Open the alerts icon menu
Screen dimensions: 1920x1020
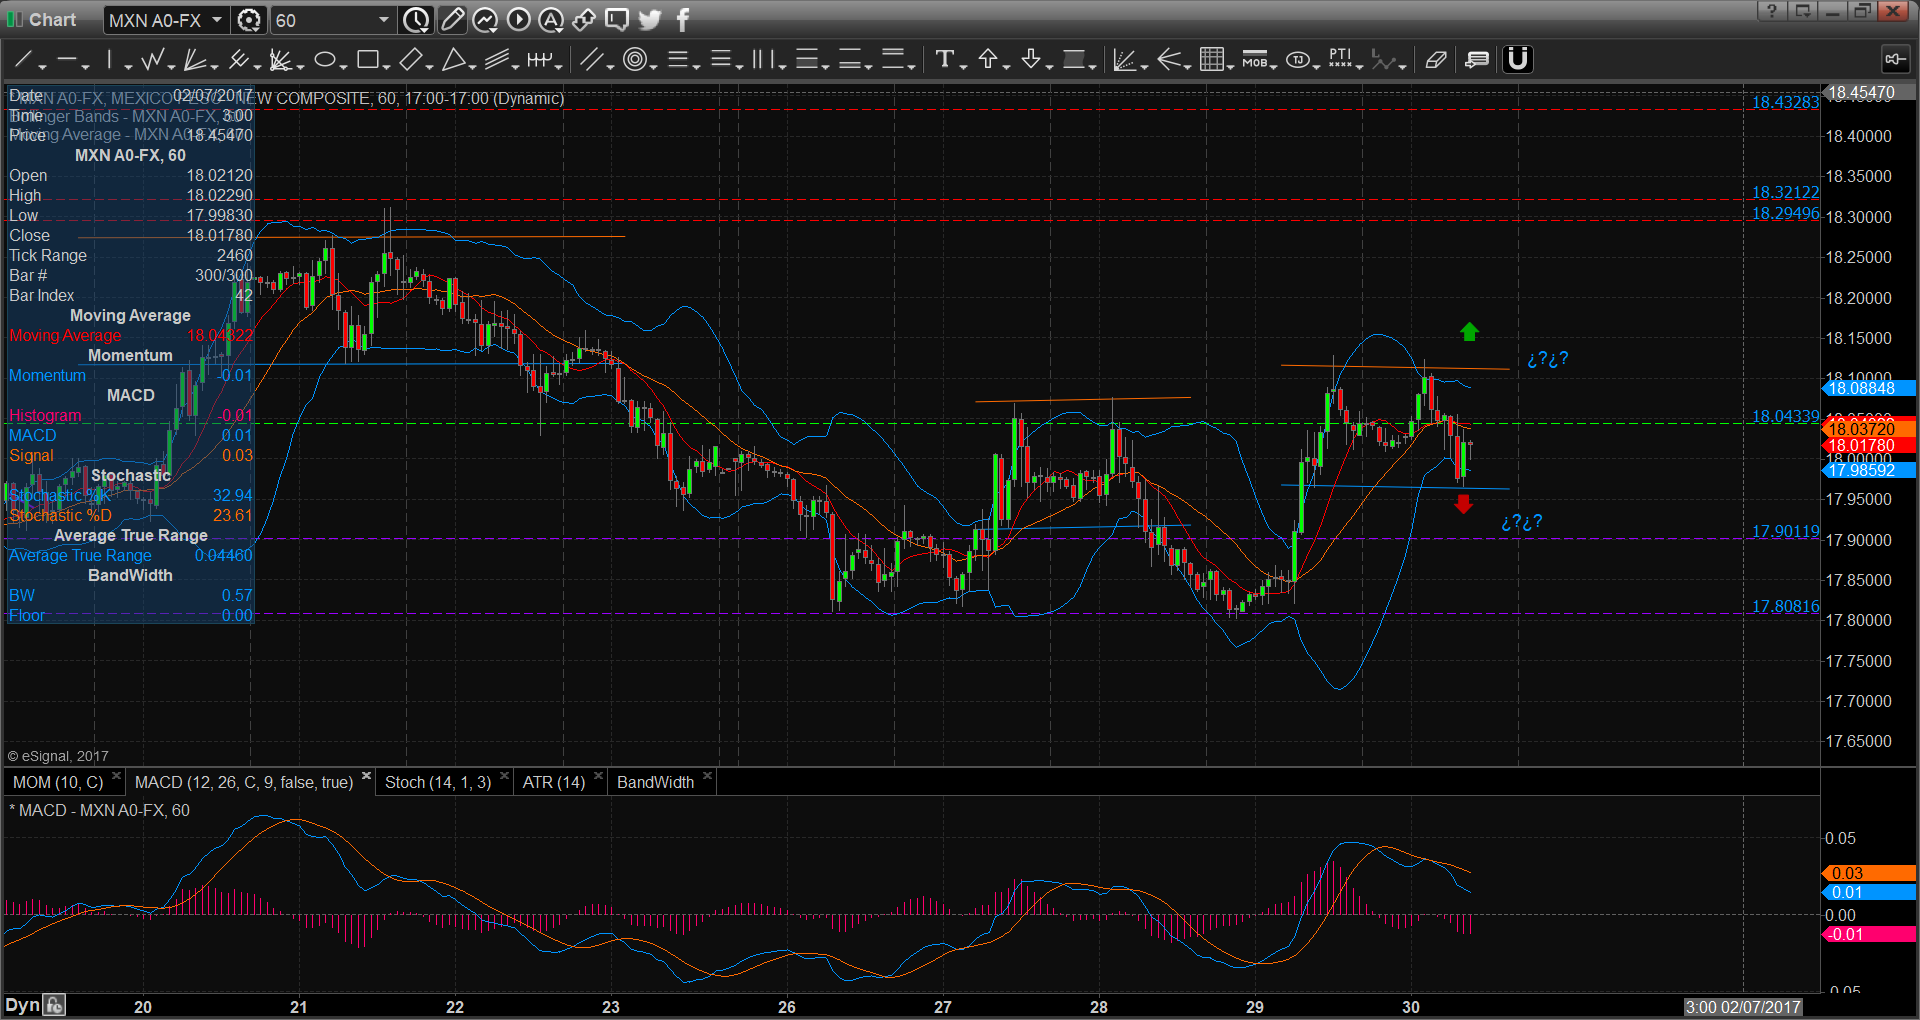point(551,19)
